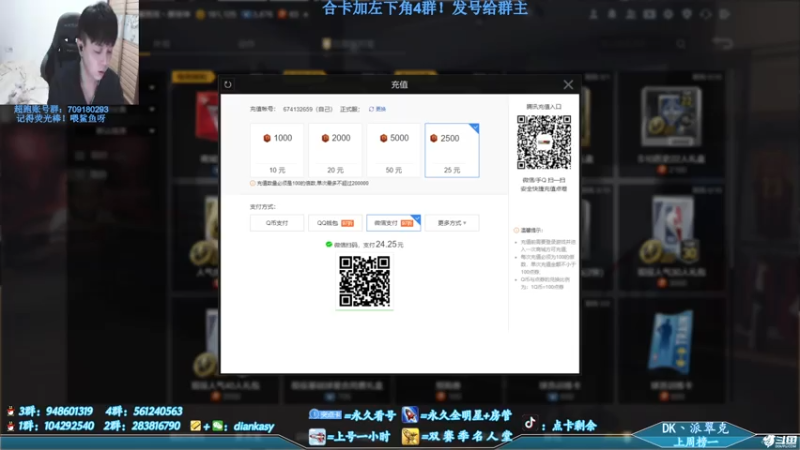The image size is (800, 450).
Task: Click the WeChat payment QR code for 24.25 元
Action: click(x=364, y=281)
